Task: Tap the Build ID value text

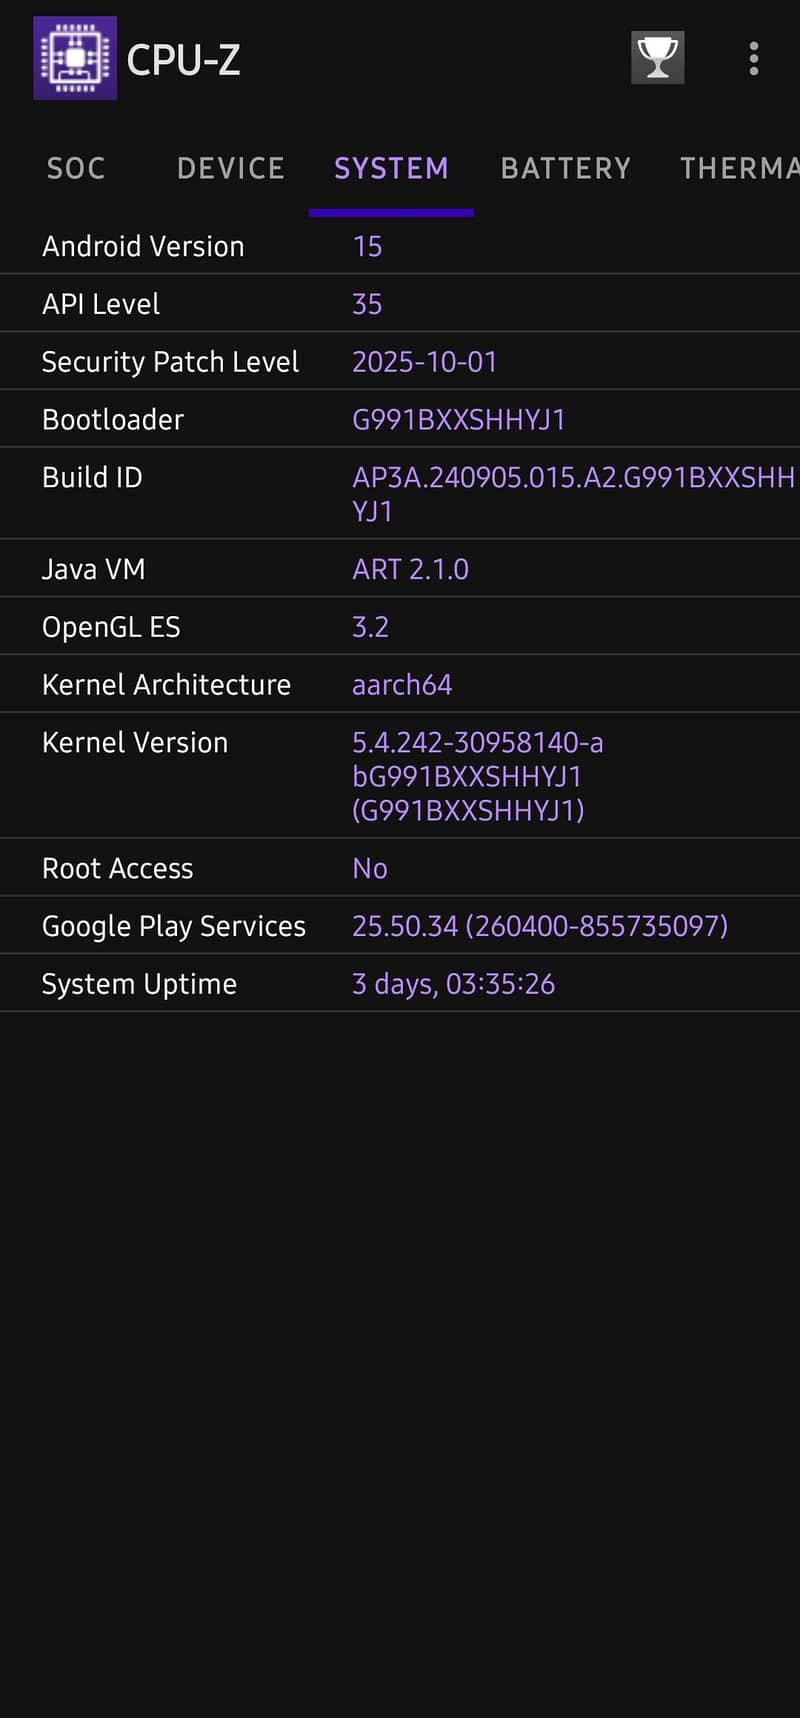Action: coord(573,494)
